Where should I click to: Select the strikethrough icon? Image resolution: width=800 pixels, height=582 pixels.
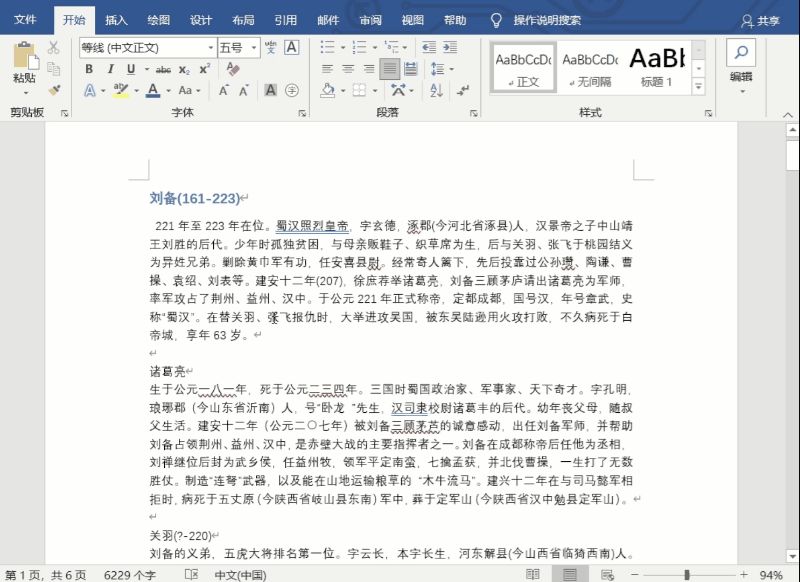(162, 68)
